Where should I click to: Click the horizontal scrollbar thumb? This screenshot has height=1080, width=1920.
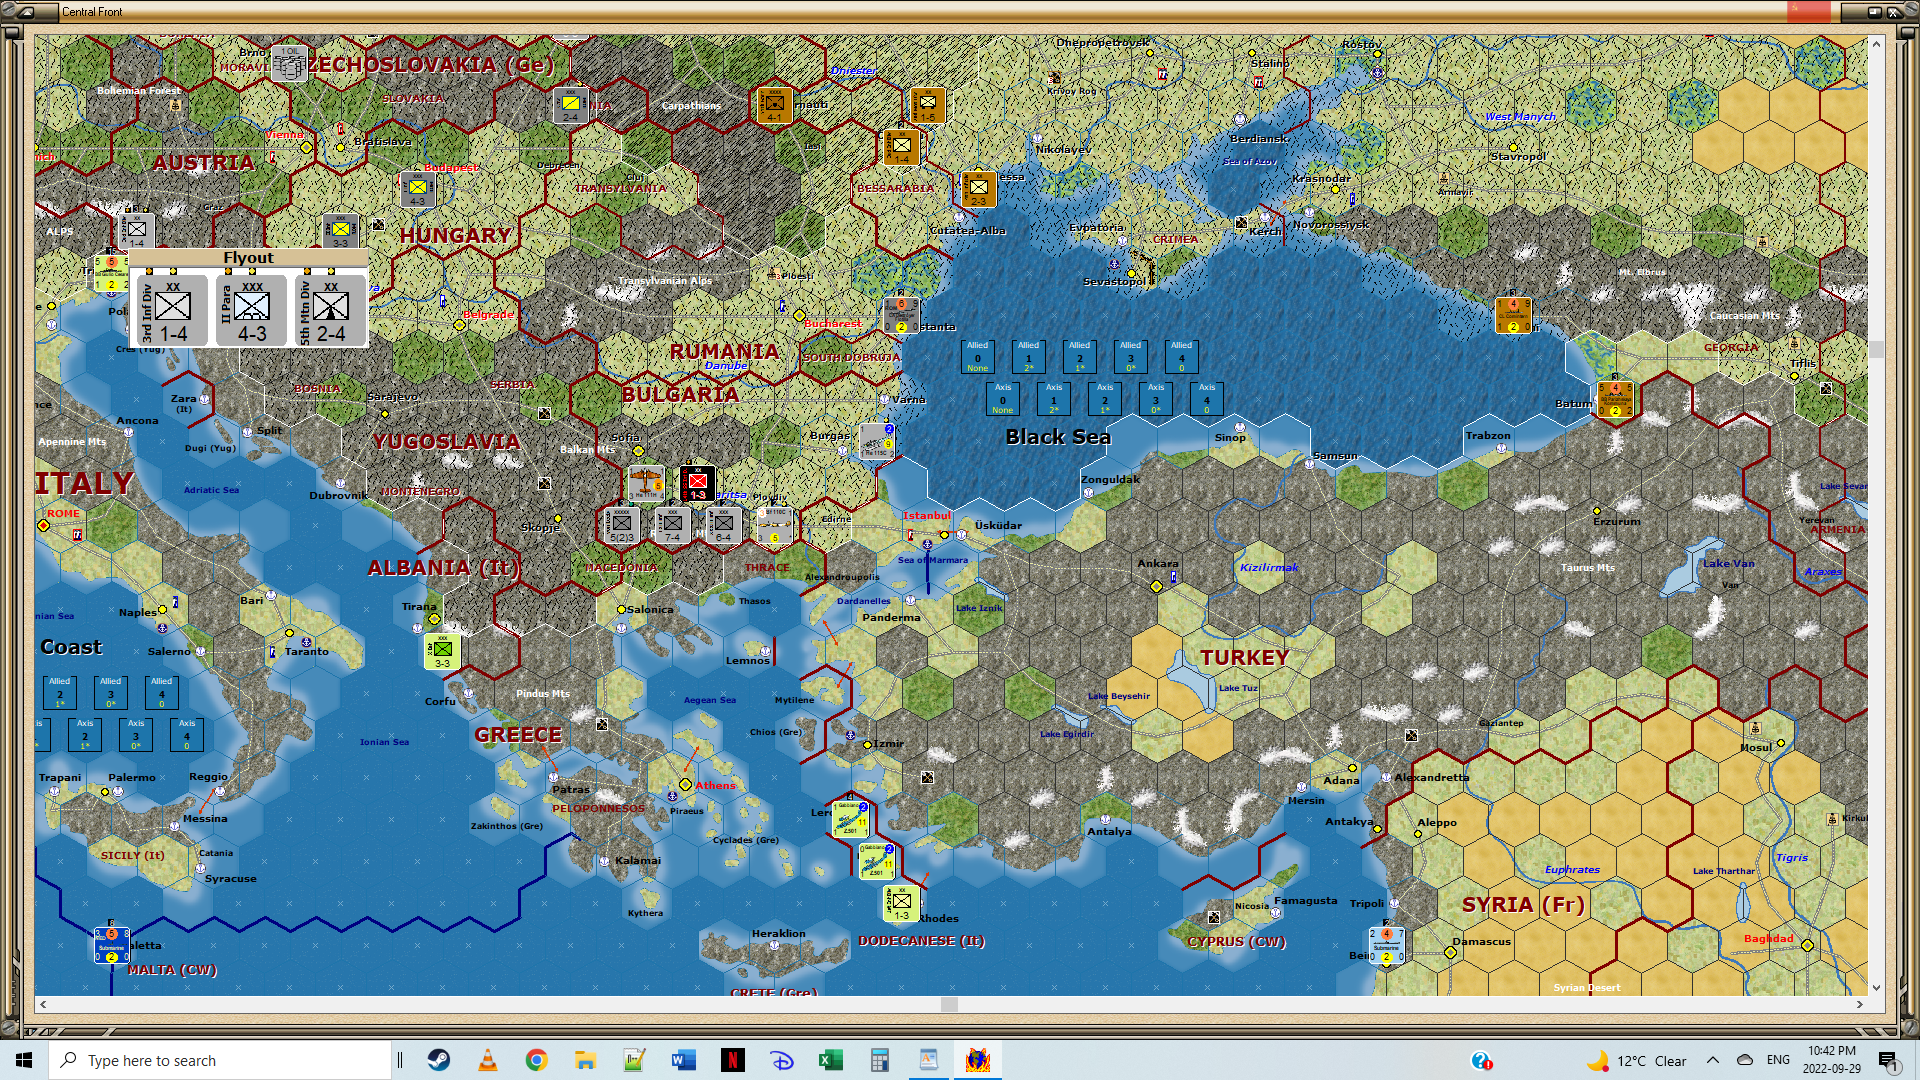tap(949, 1004)
